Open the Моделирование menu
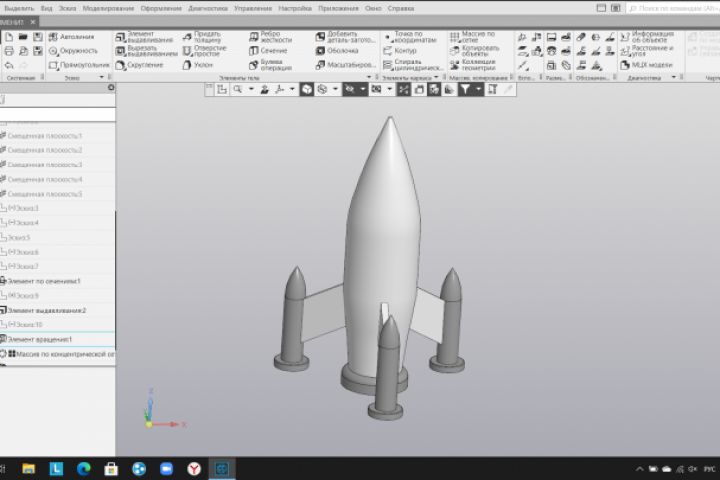This screenshot has height=480, width=720. pyautogui.click(x=108, y=8)
